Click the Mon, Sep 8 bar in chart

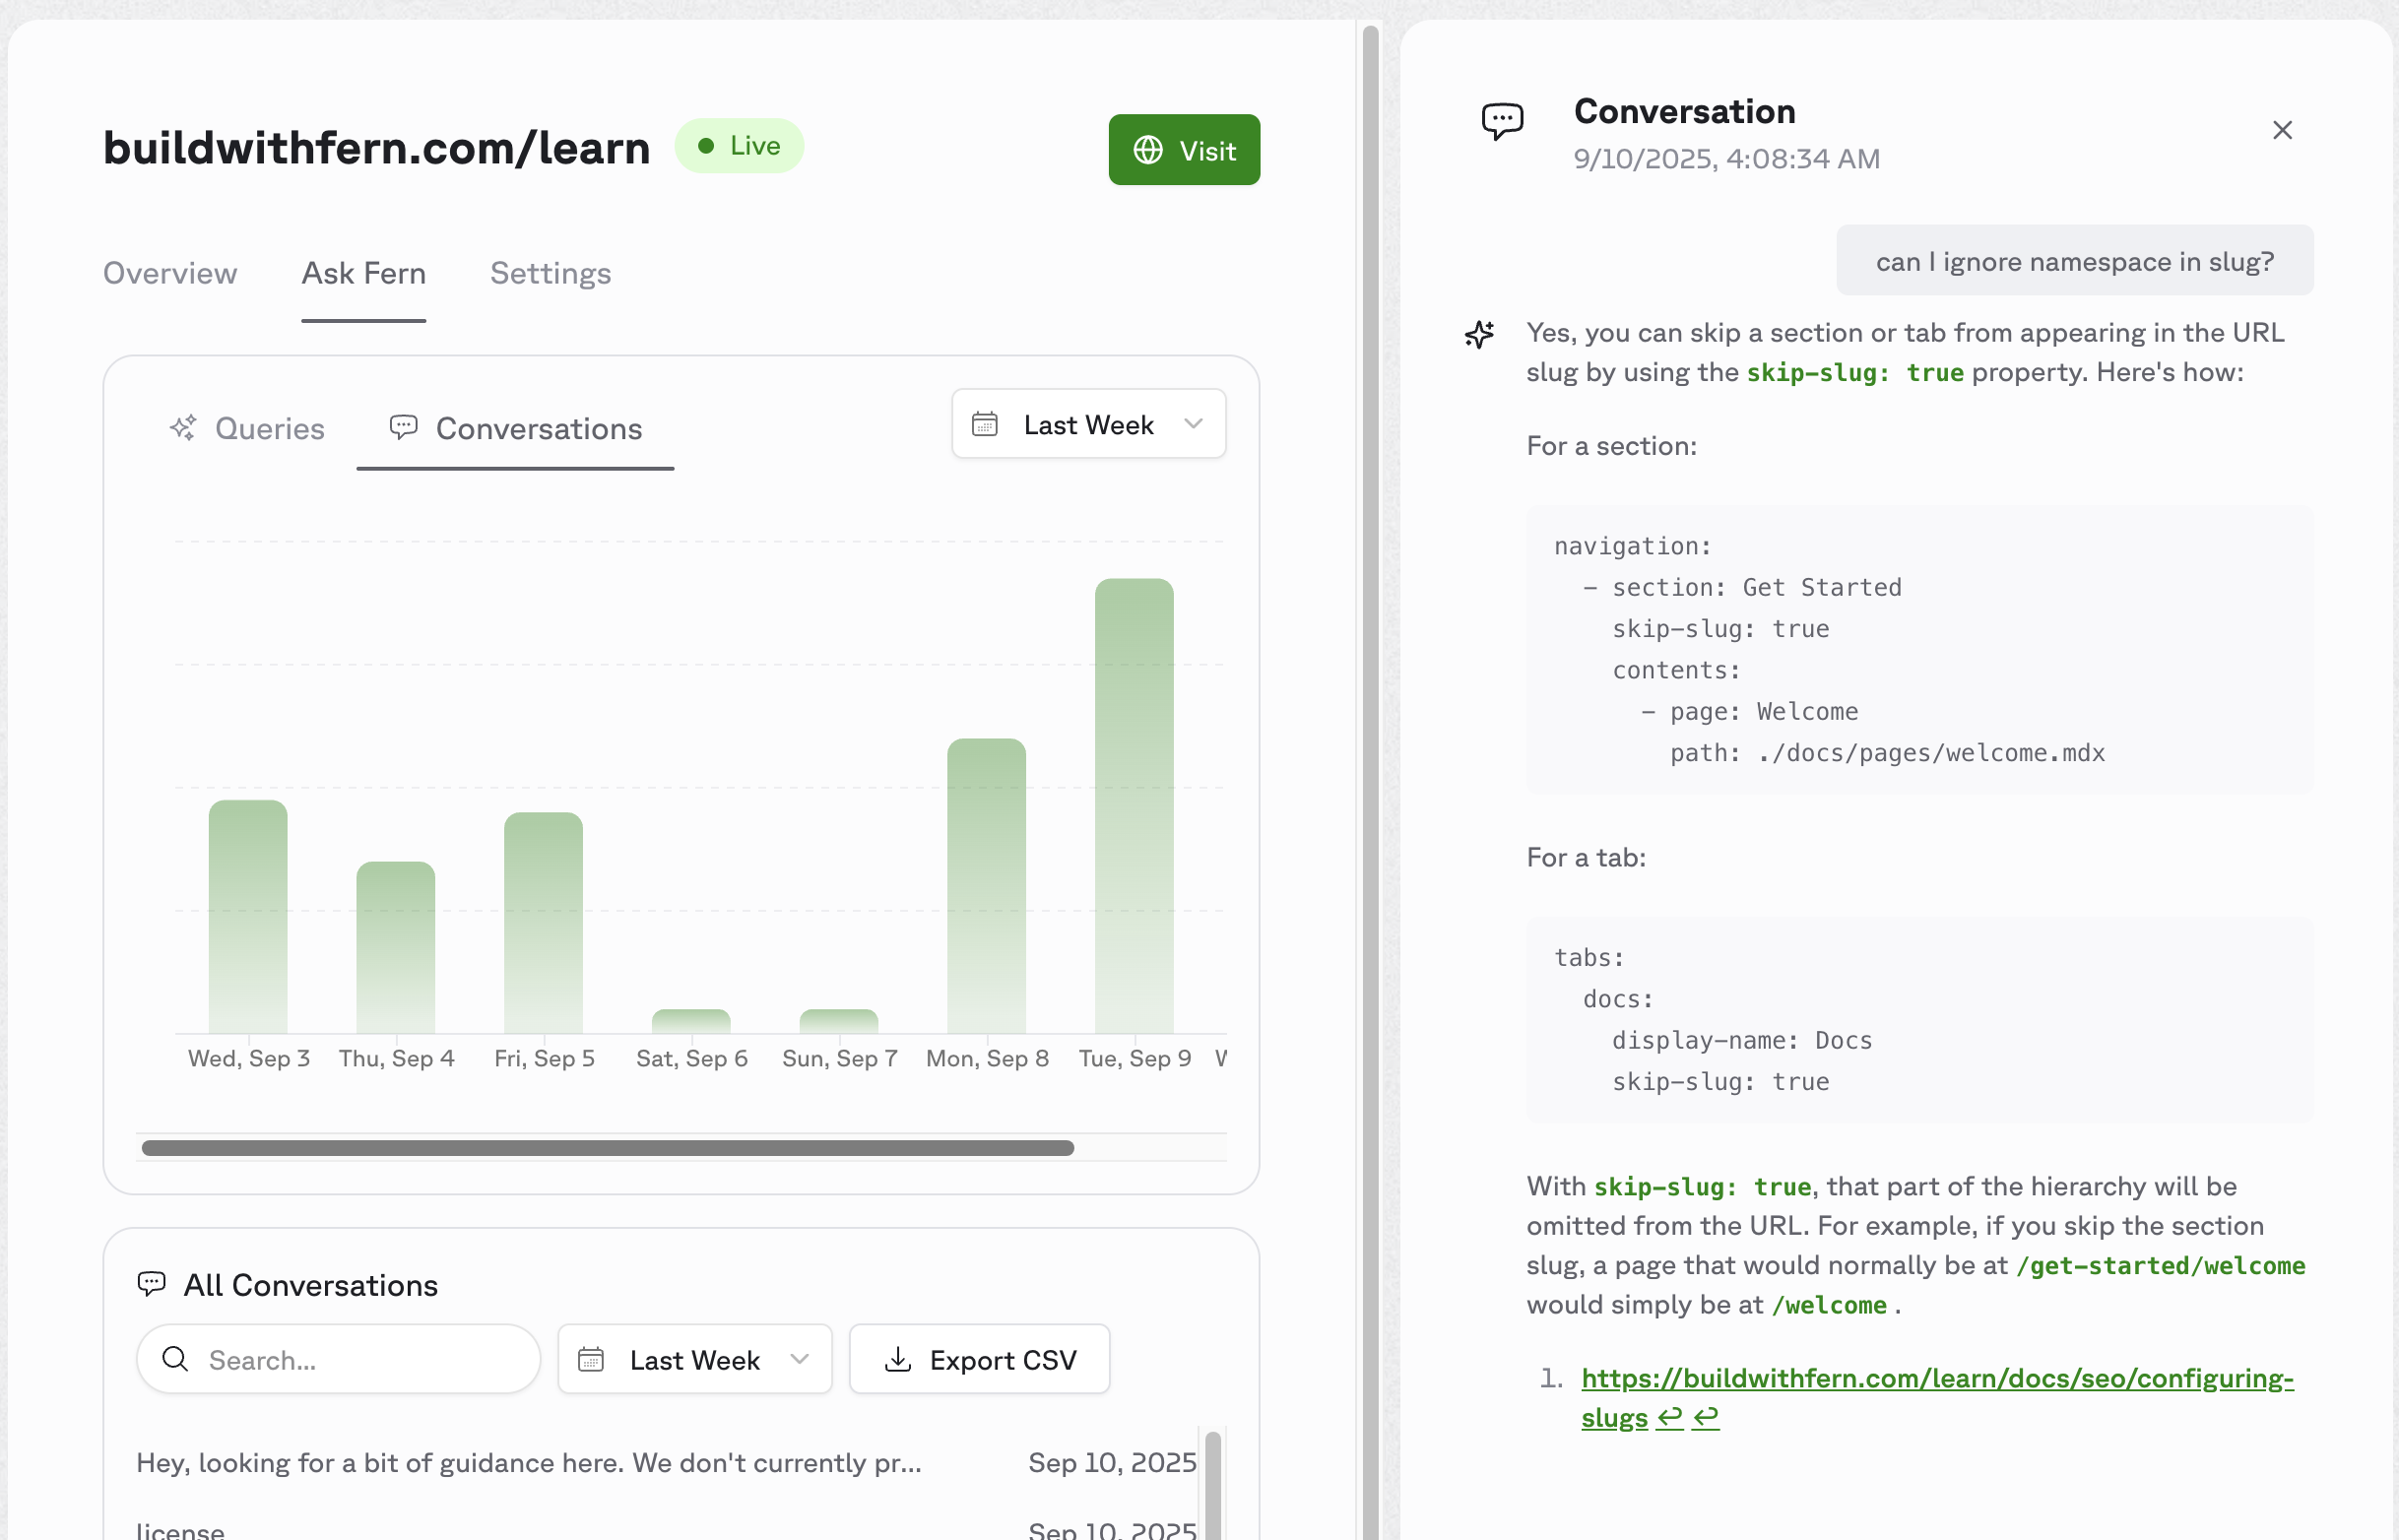tap(986, 885)
